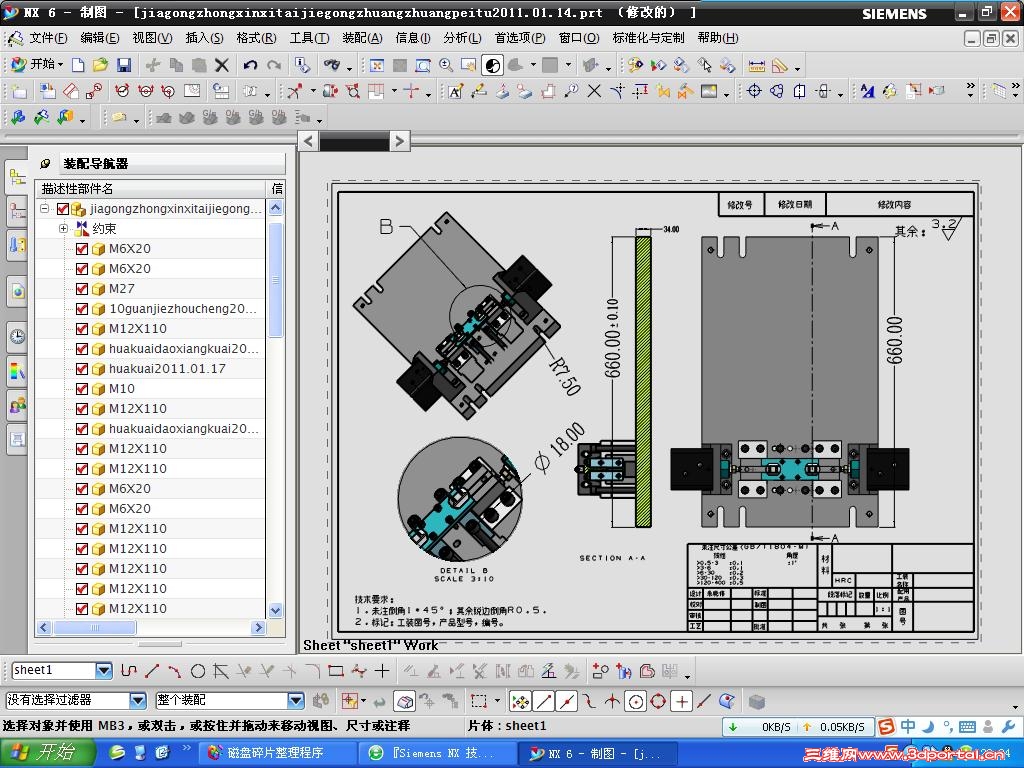Viewport: 1024px width, 768px height.
Task: Click the Save icon in toolbar
Action: coord(124,65)
